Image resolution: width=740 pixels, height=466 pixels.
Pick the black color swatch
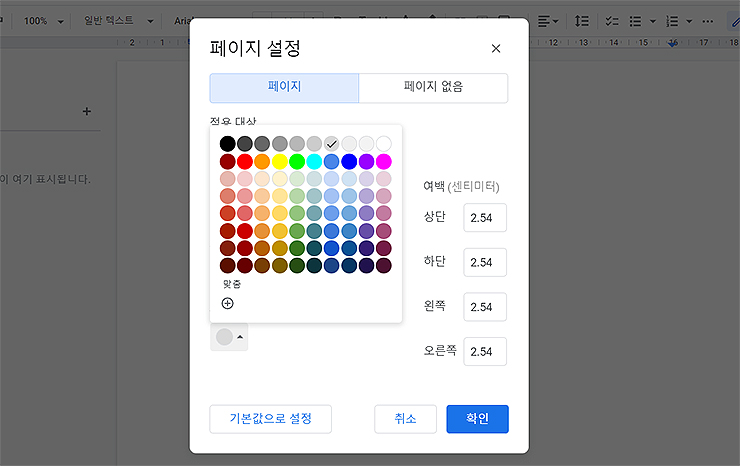227,144
